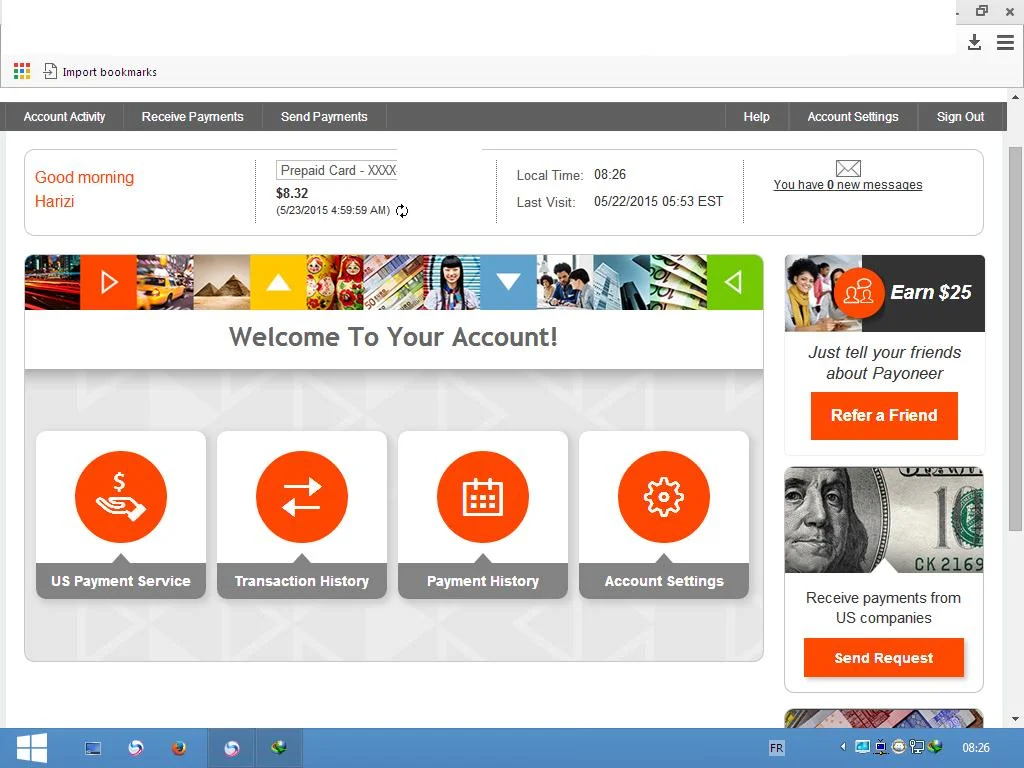Click the nesting dolls banner photo

[x=334, y=282]
